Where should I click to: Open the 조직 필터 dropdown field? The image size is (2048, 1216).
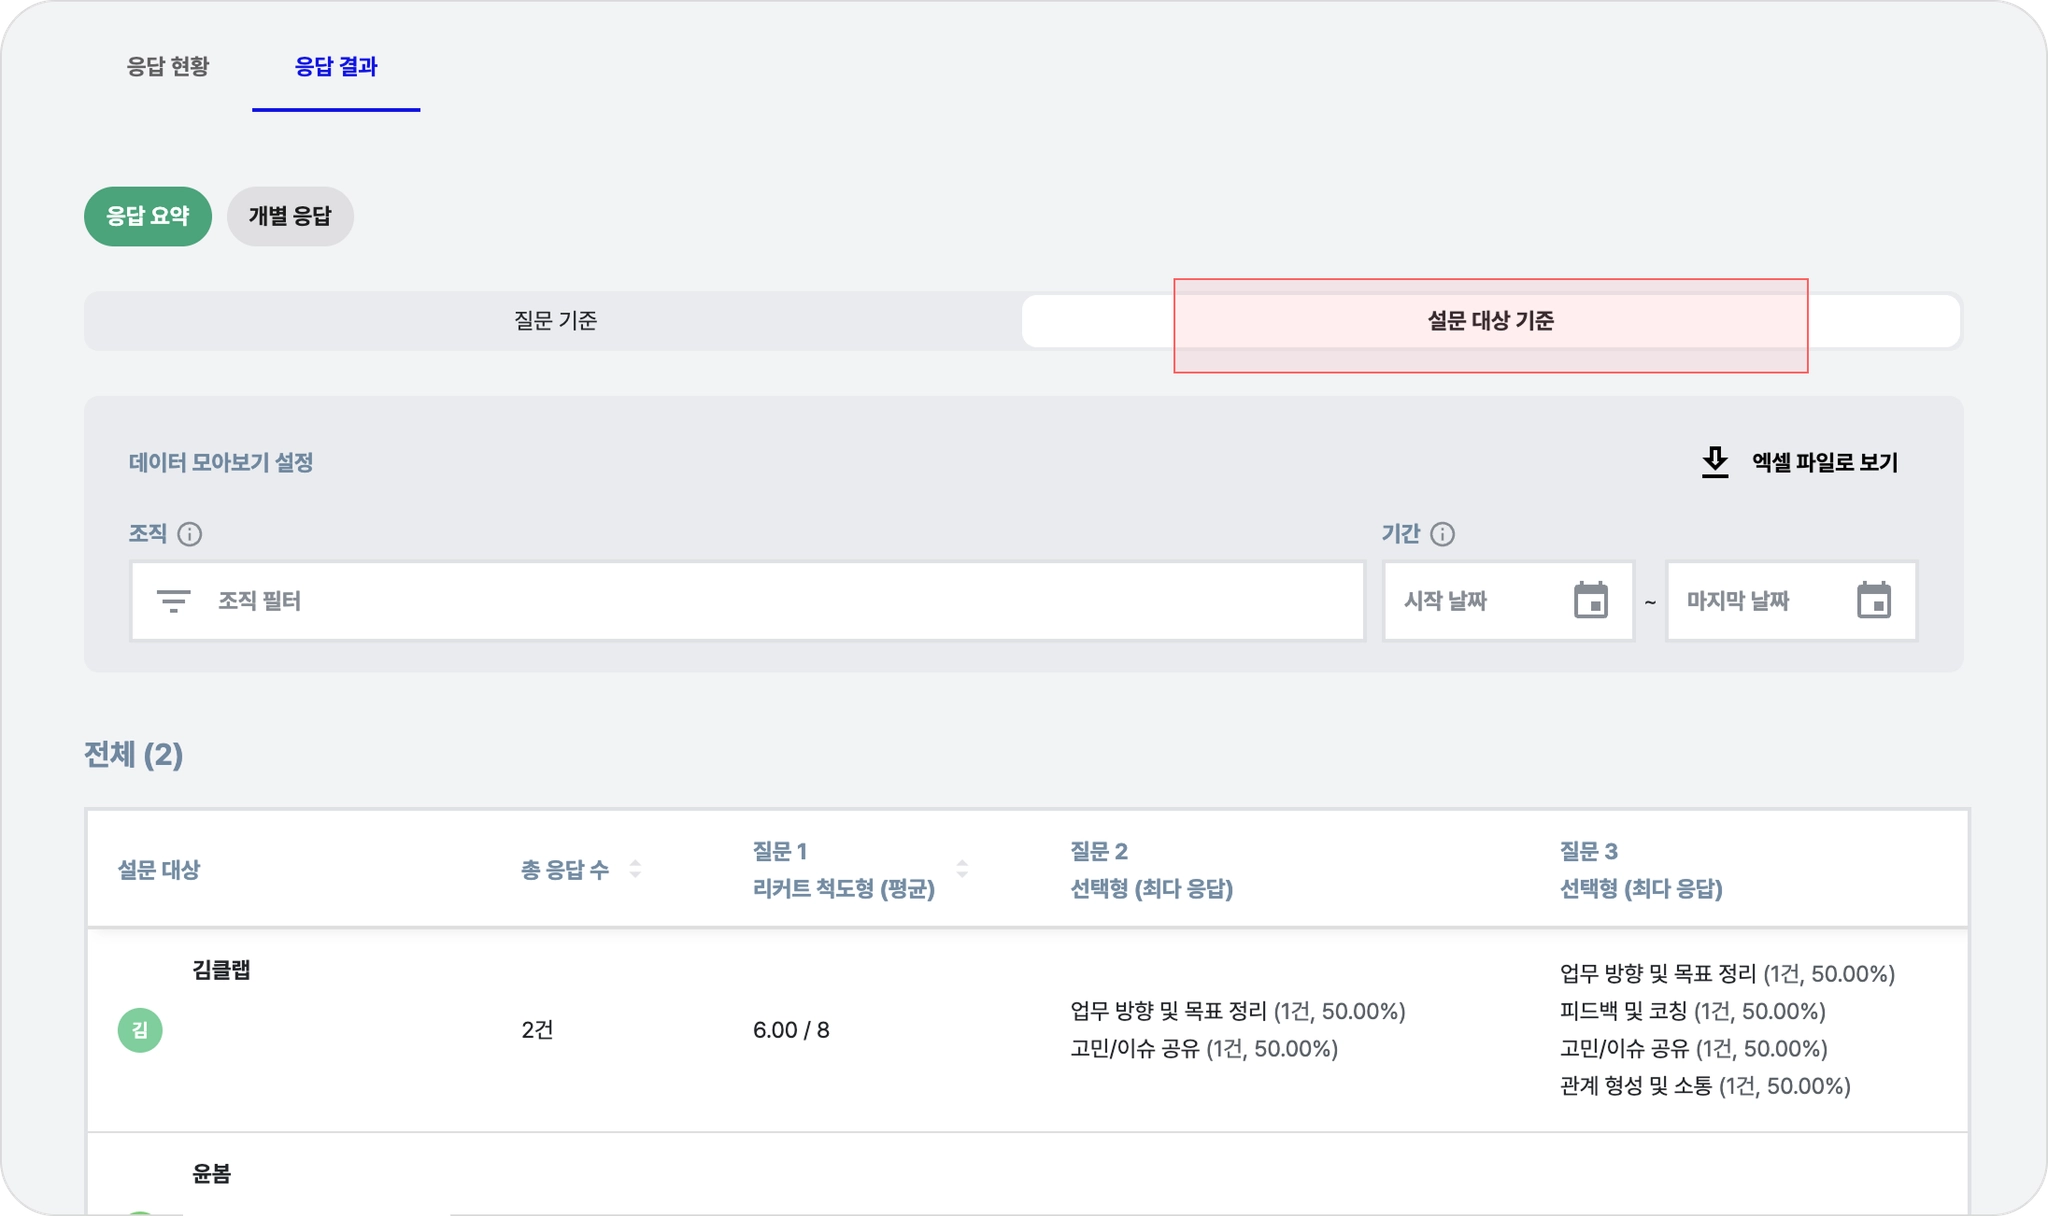coord(760,601)
